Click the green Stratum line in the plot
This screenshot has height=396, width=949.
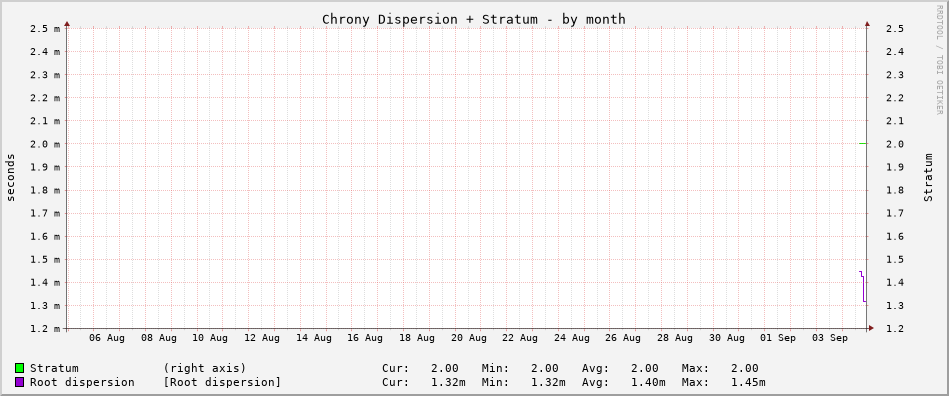point(863,144)
